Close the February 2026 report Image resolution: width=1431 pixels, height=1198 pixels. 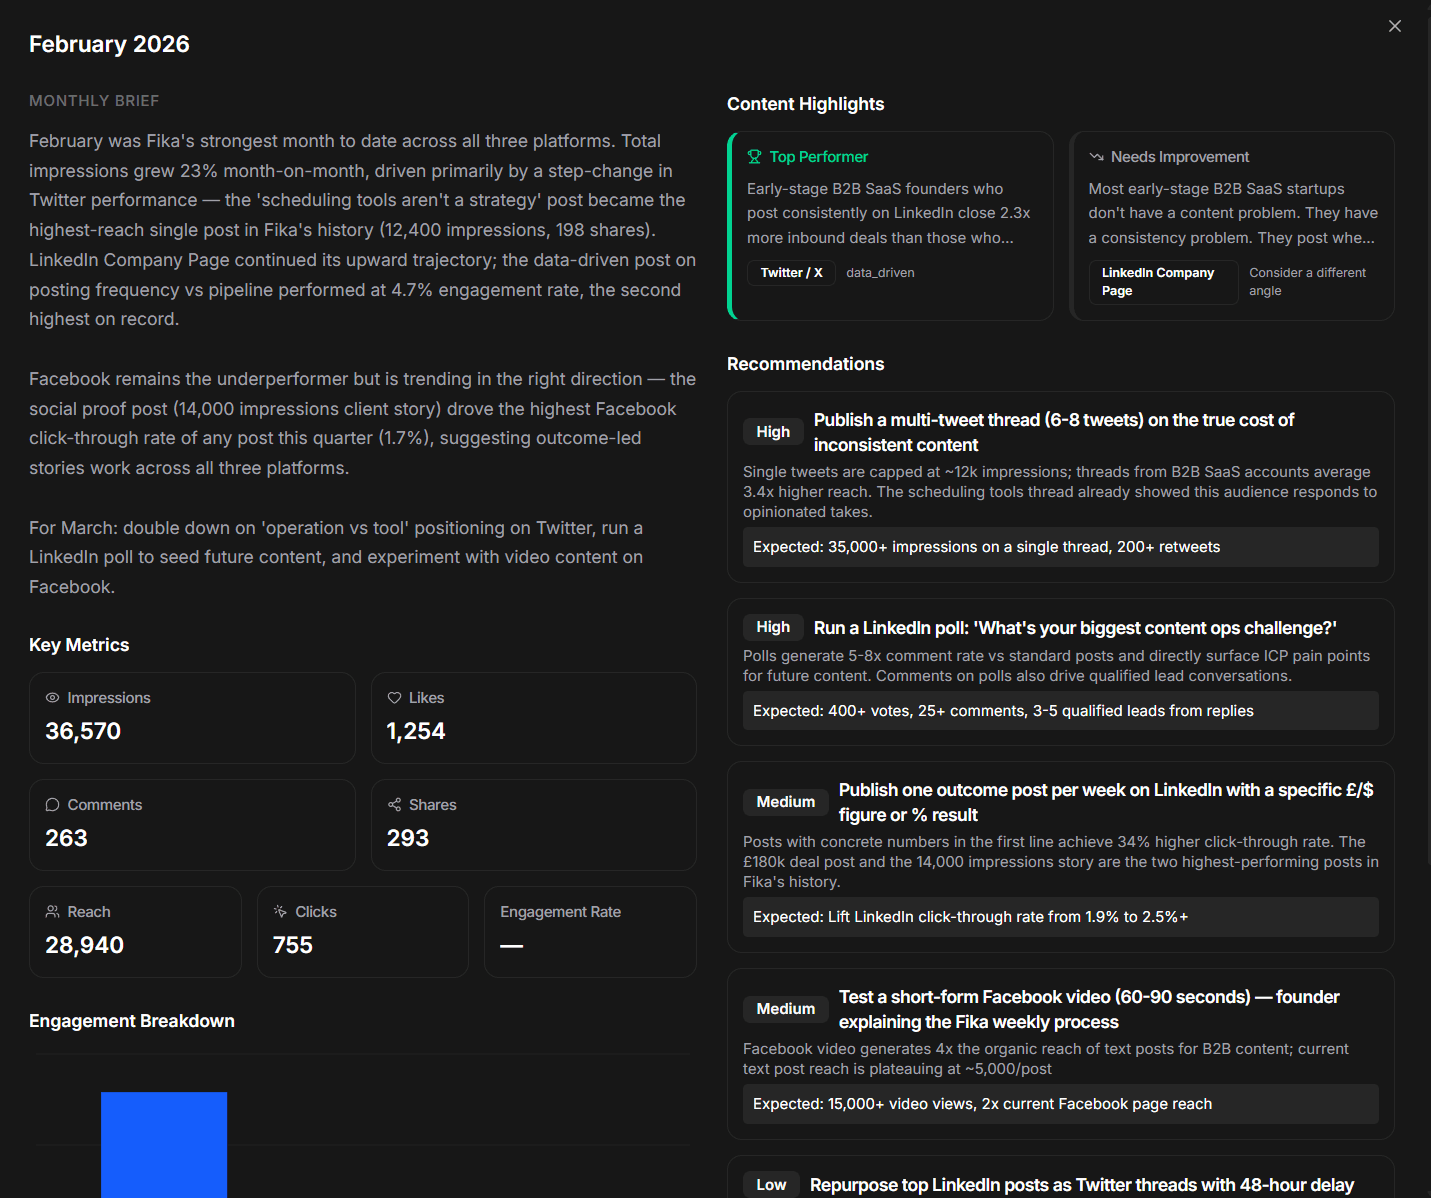tap(1395, 26)
